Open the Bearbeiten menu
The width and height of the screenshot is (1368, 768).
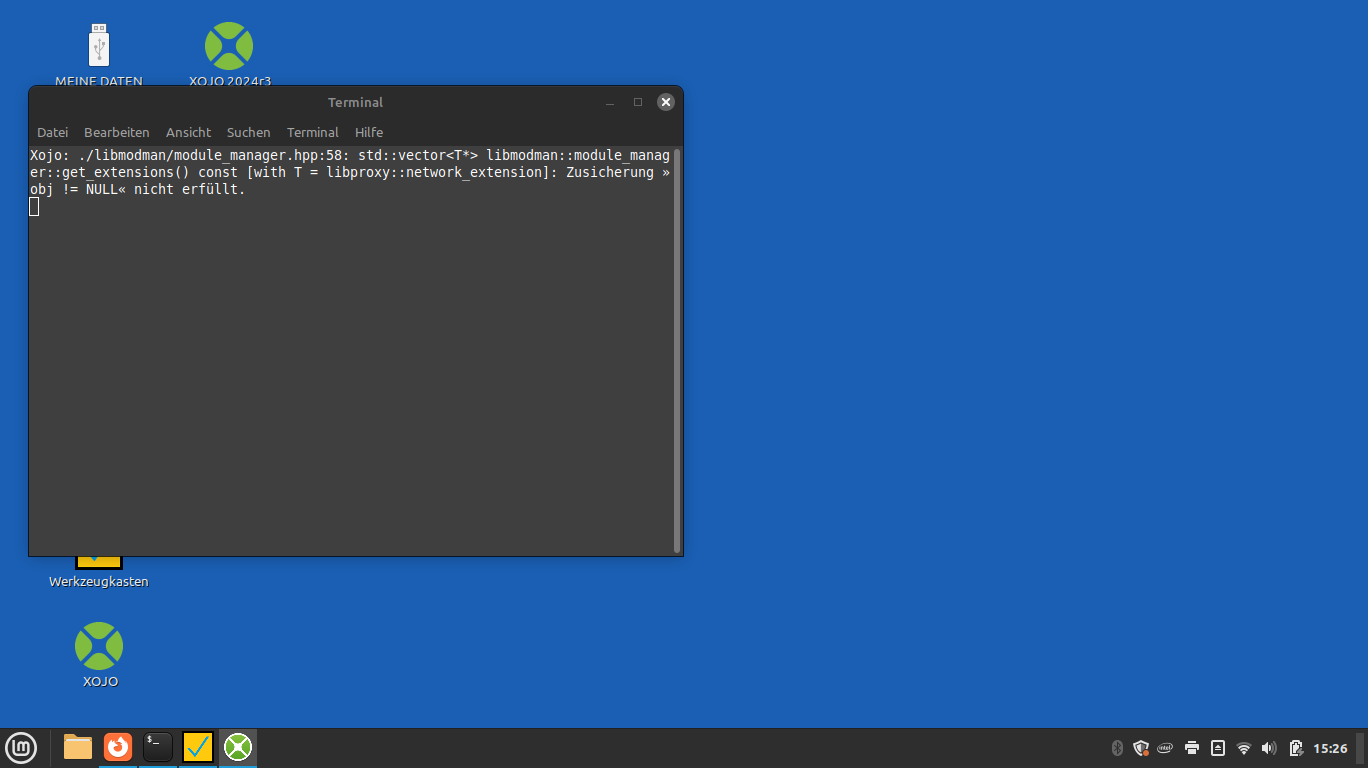tap(116, 132)
